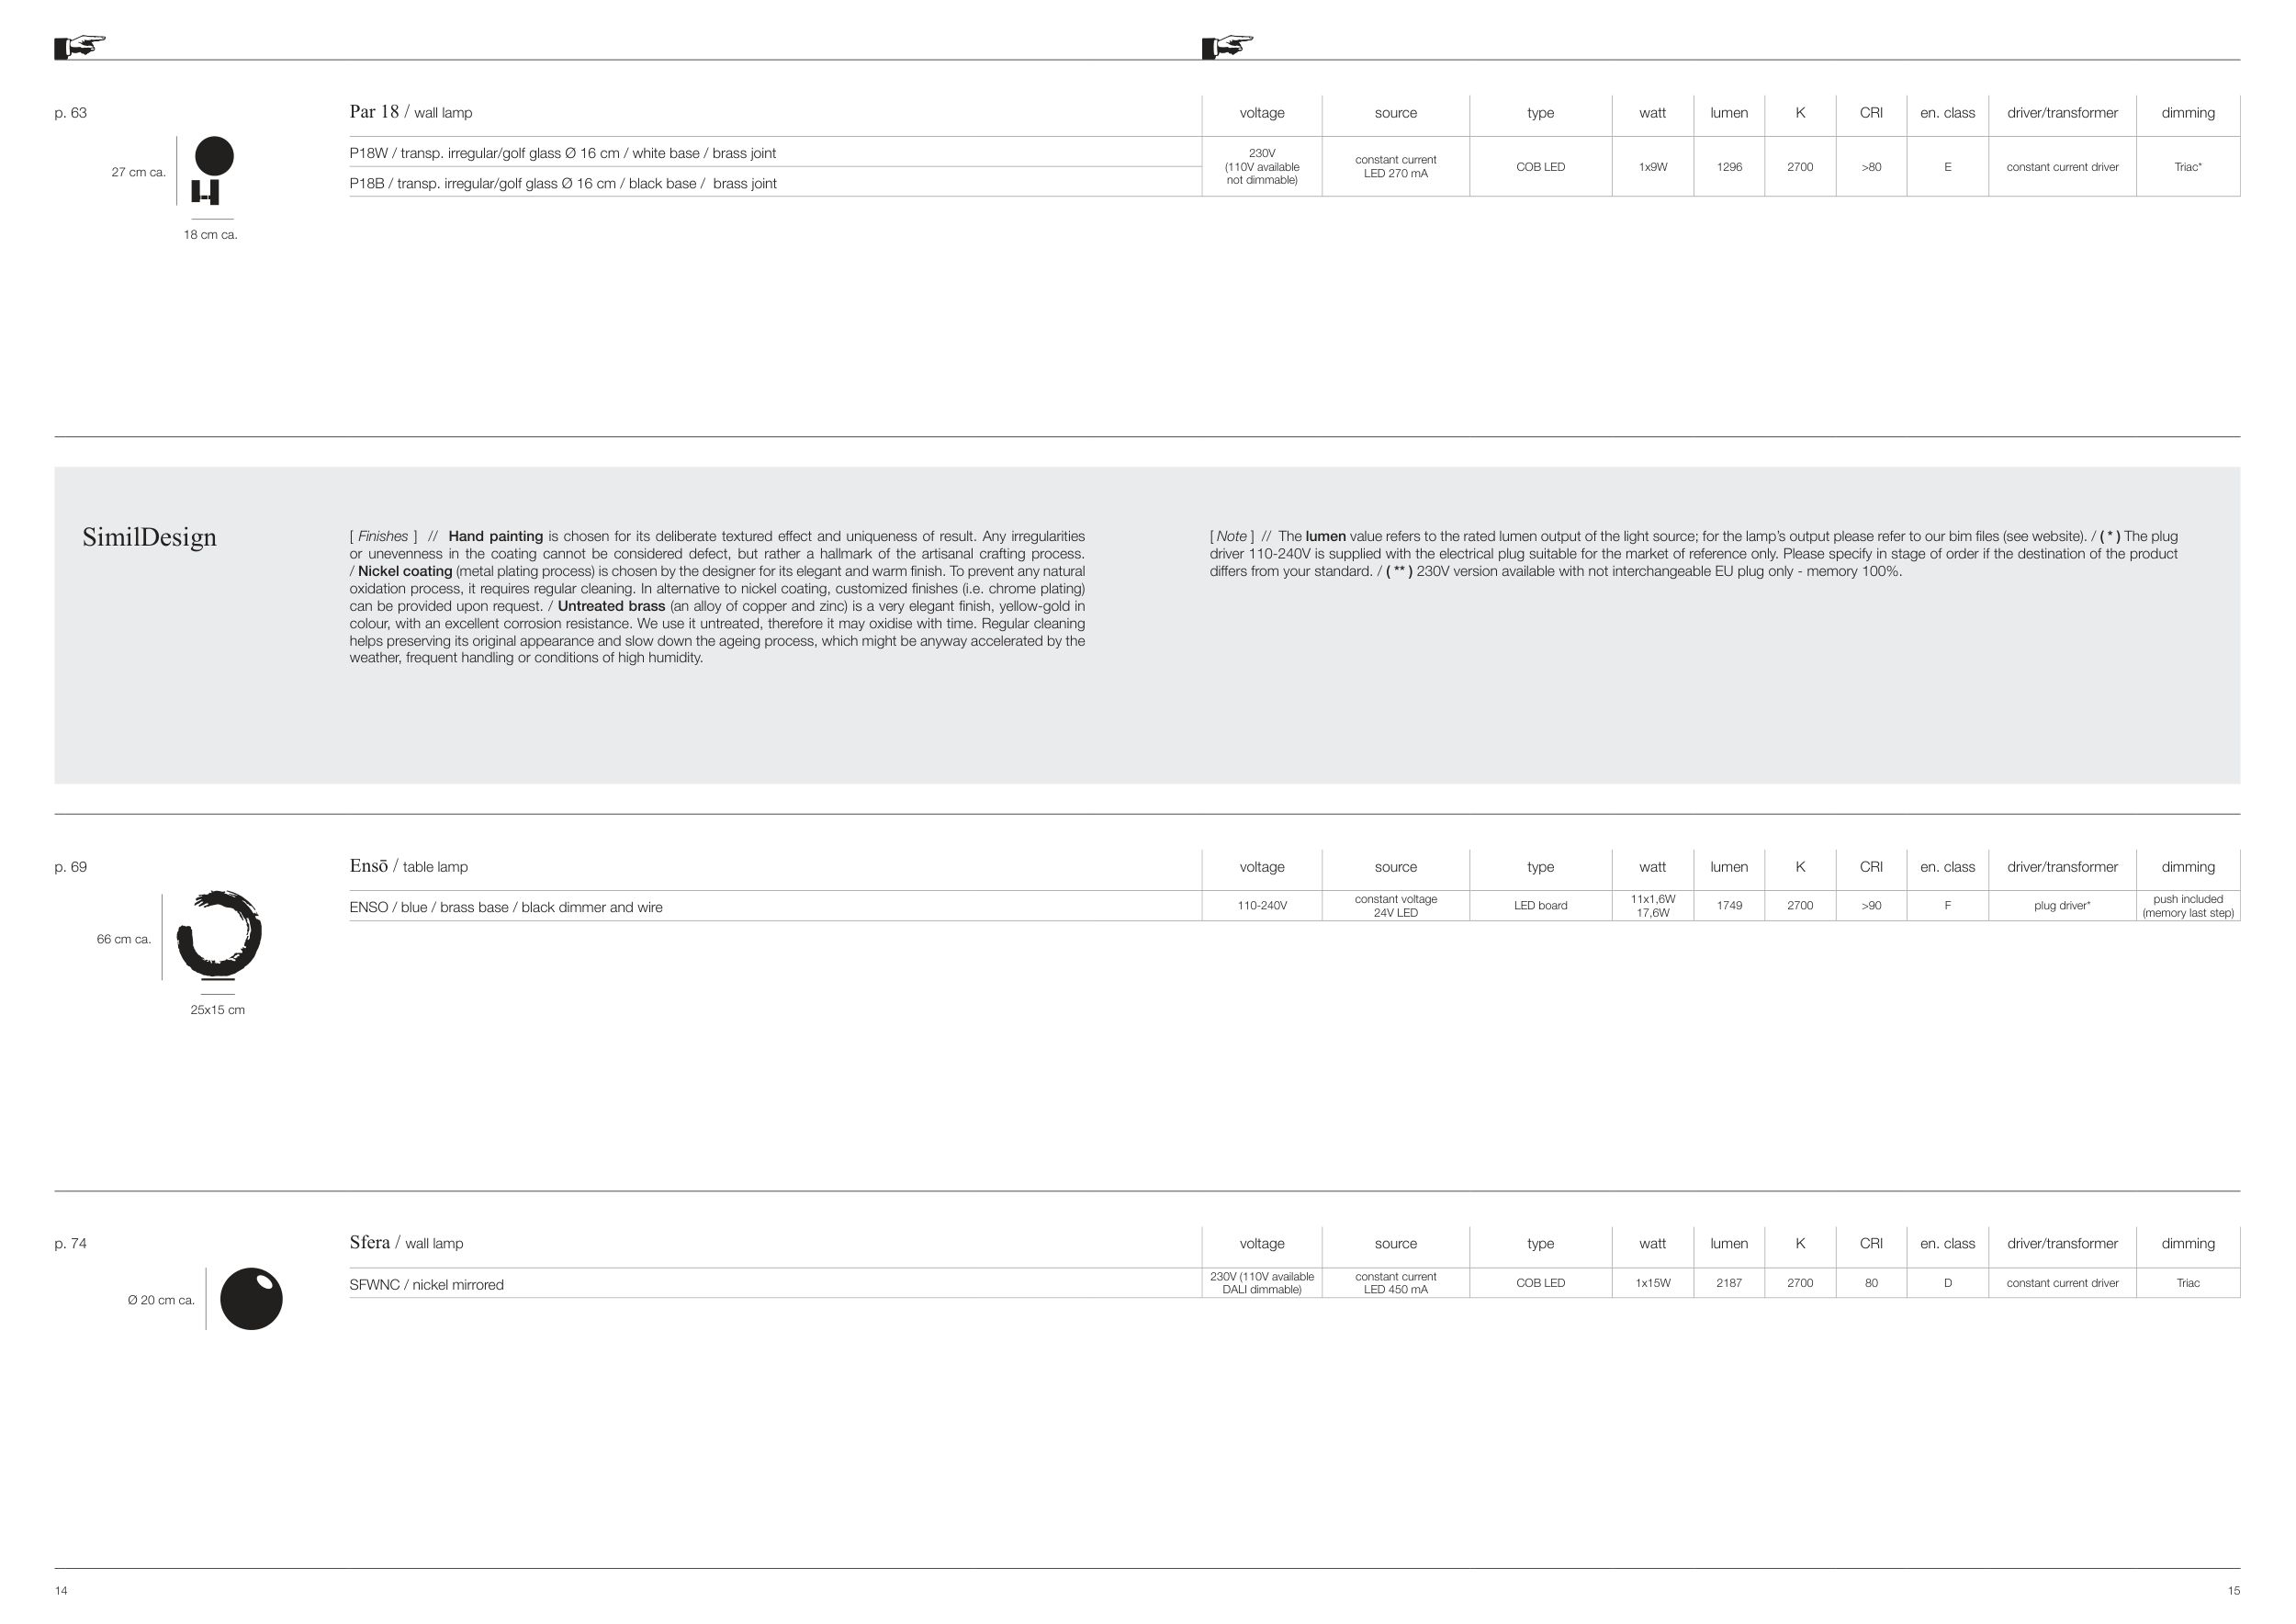Click the Sfera black sphere lamp icon
Viewport: 2296px width, 1624px height.
pyautogui.click(x=251, y=1299)
